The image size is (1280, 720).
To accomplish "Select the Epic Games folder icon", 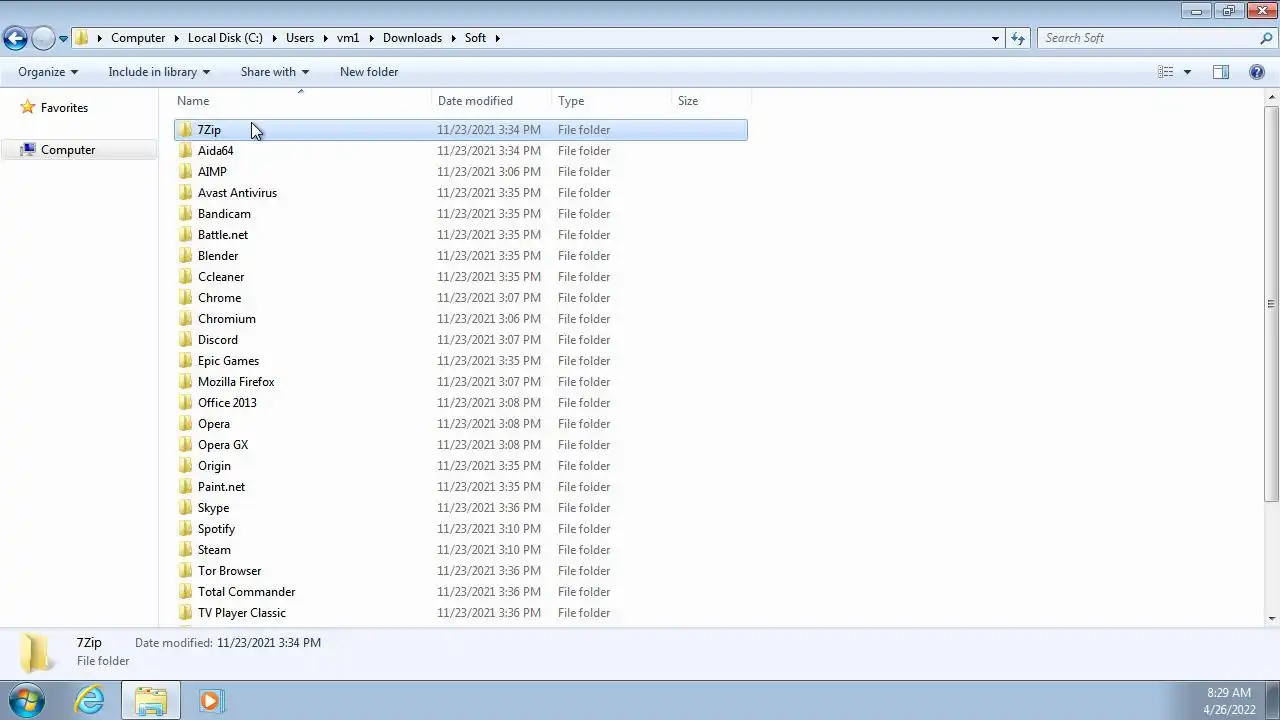I will 186,361.
